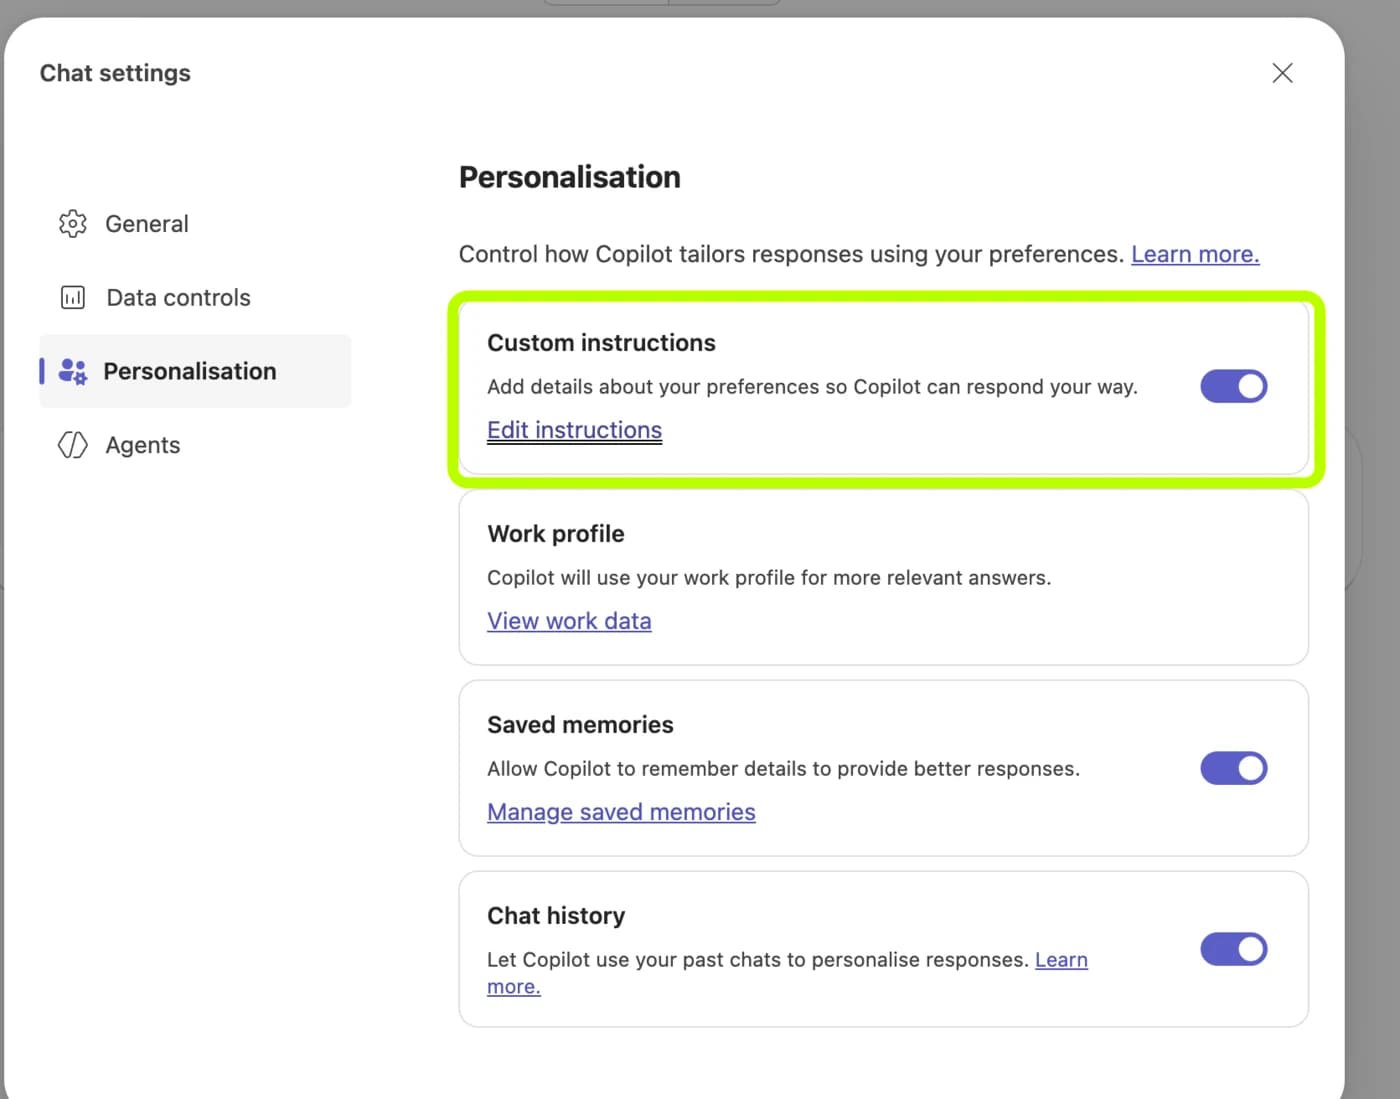Click the Data controls chart icon

[73, 298]
